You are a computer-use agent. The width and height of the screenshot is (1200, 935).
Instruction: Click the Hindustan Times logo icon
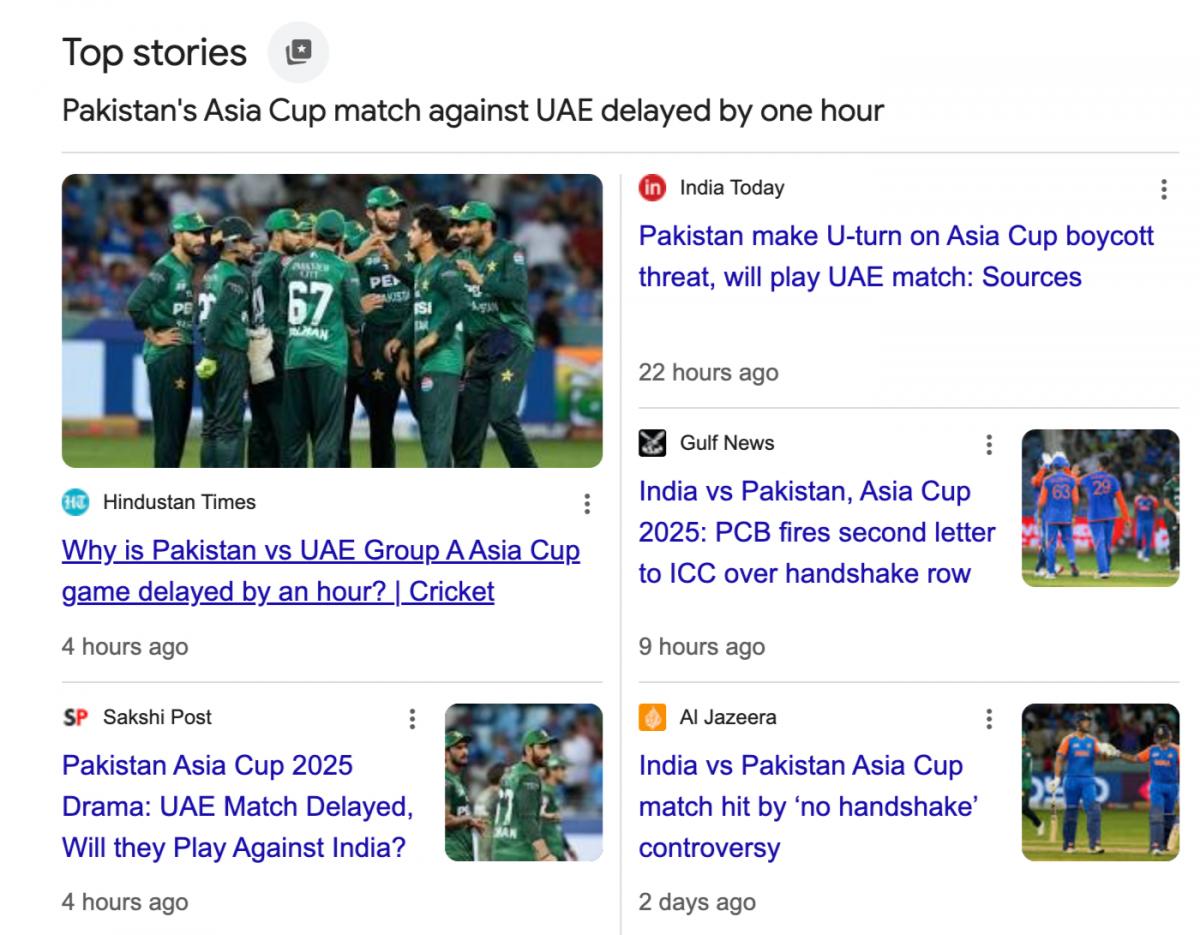75,502
